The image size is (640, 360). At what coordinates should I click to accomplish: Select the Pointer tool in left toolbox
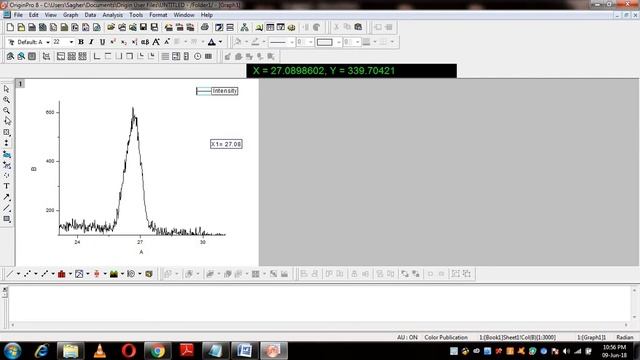point(7,89)
